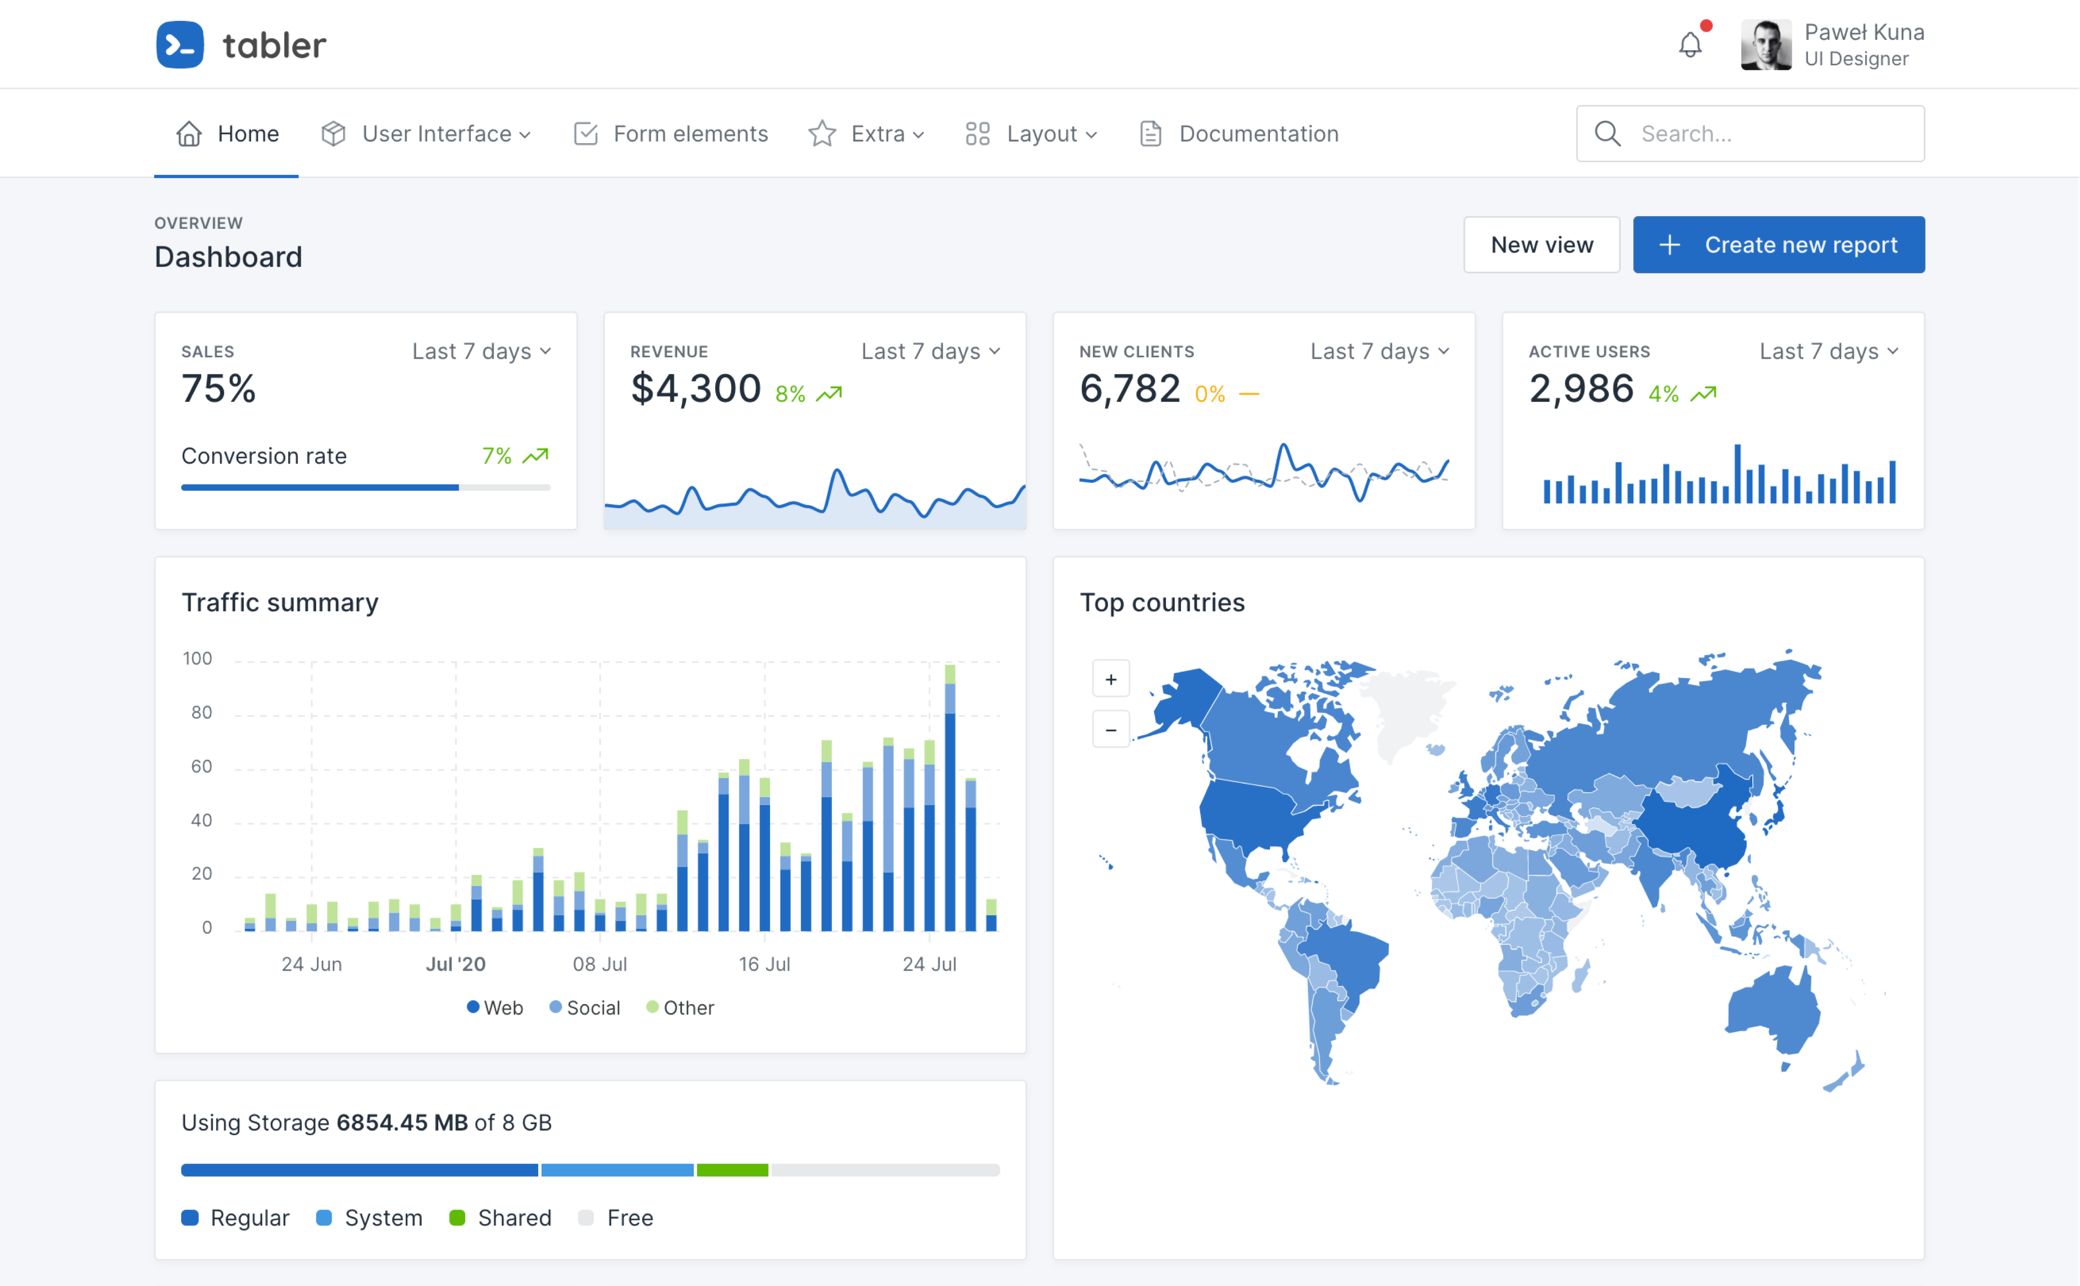This screenshot has height=1286, width=2080.
Task: Open the Extra menu
Action: pyautogui.click(x=877, y=133)
